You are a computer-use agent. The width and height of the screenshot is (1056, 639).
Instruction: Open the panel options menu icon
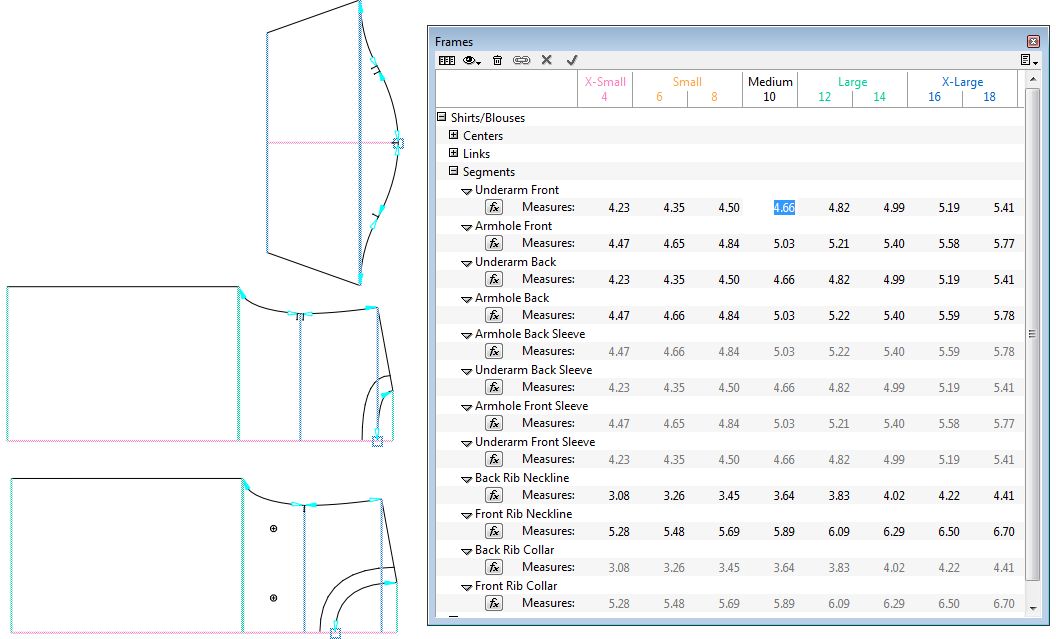(x=1029, y=61)
